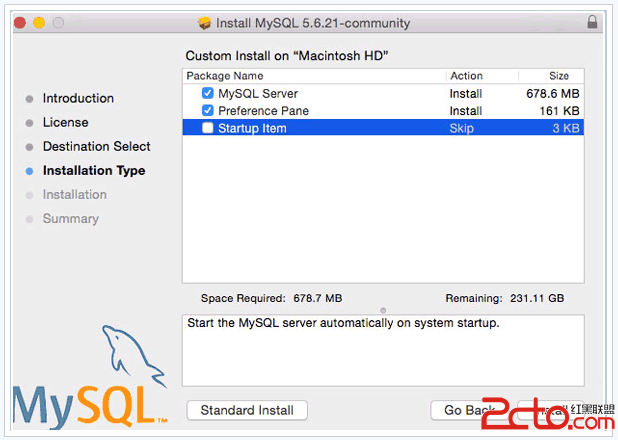Viewport: 618px width, 440px height.
Task: Click the pane divider handle below the package list
Action: pyautogui.click(x=383, y=310)
